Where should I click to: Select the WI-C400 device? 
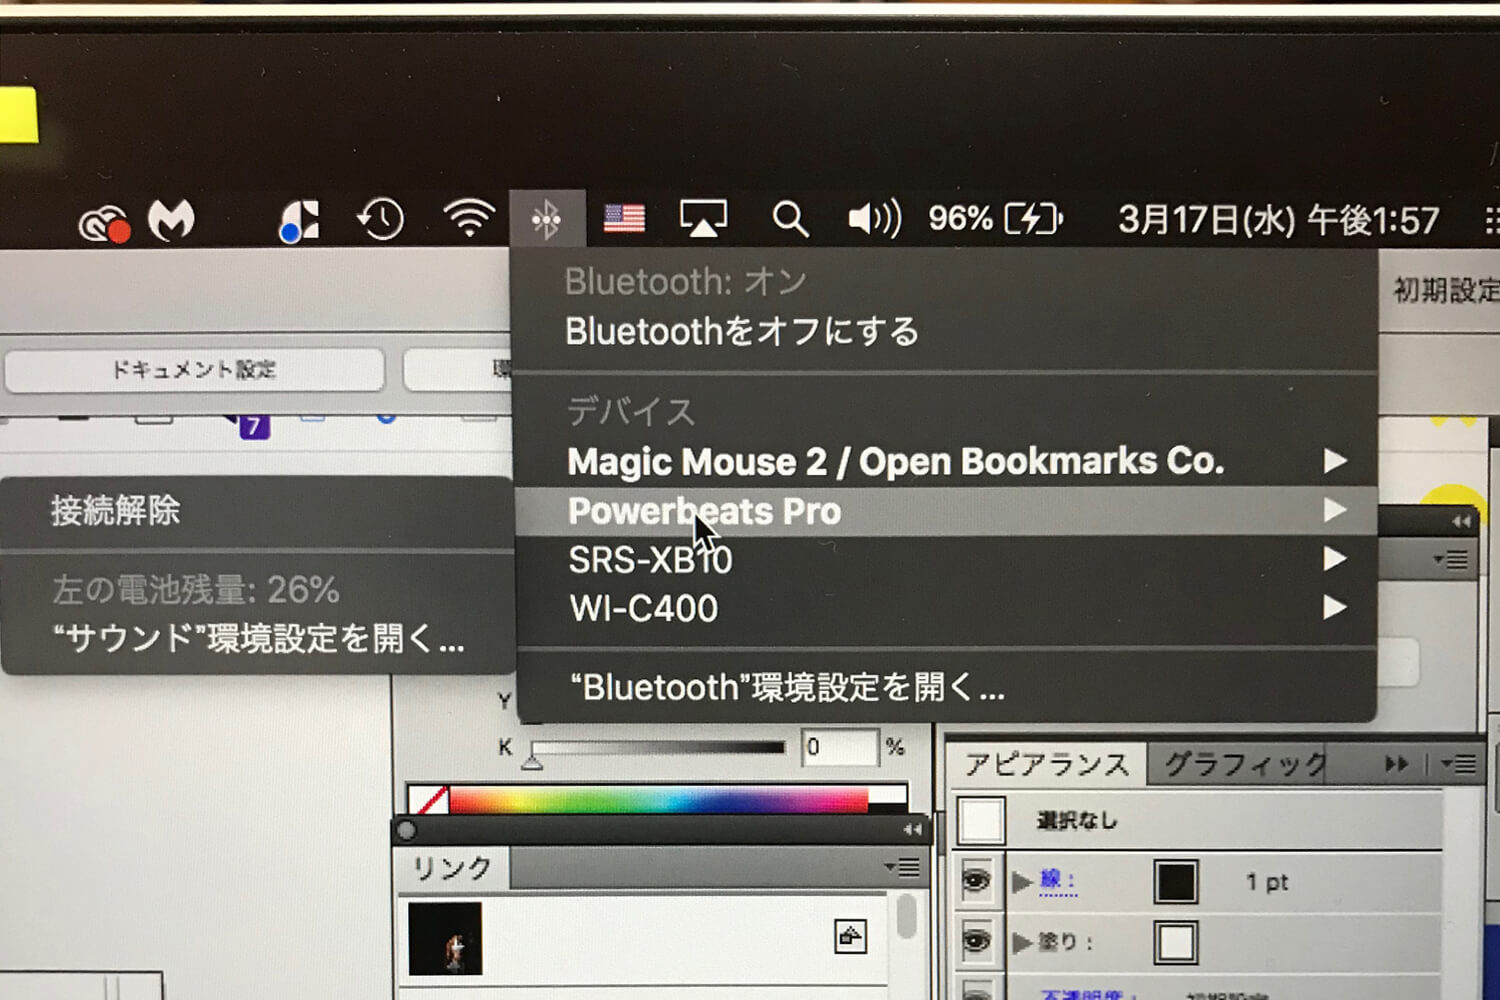(945, 608)
